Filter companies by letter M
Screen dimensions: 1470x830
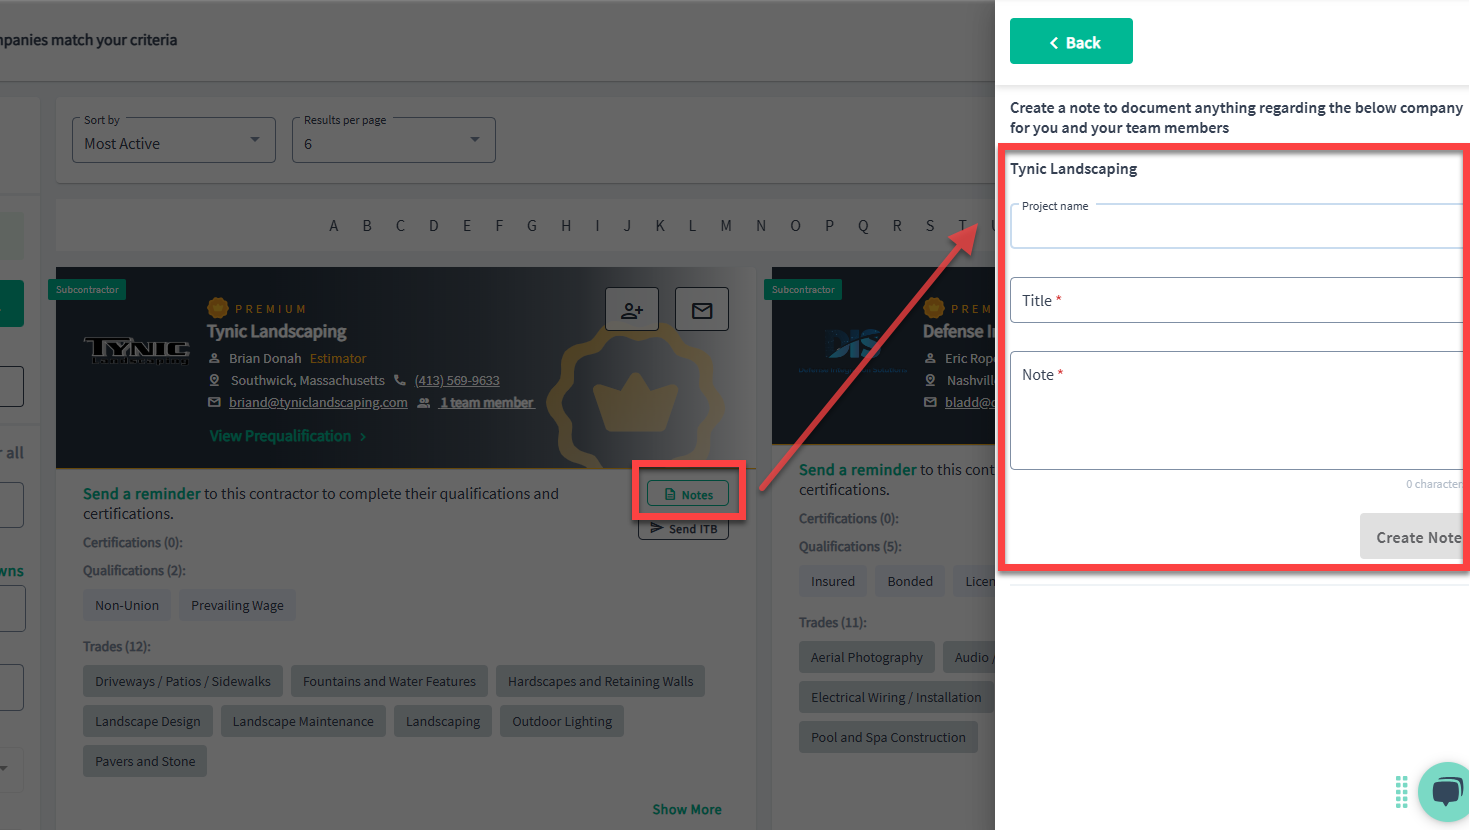click(x=726, y=226)
